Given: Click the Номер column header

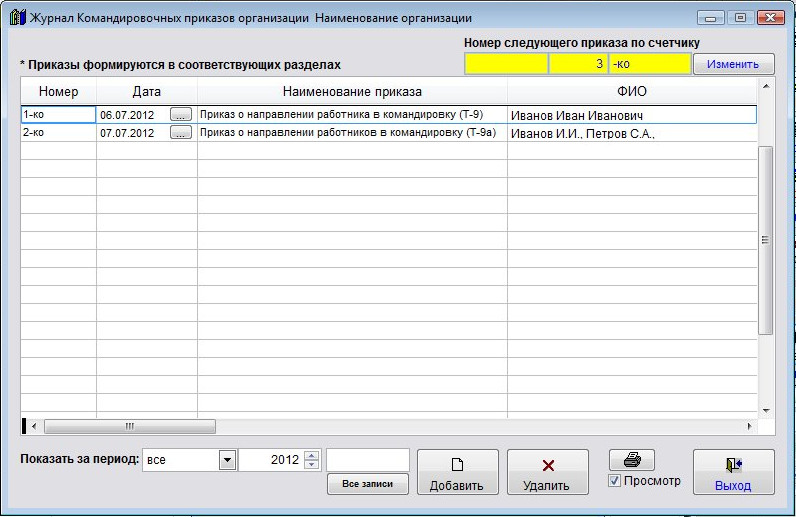Looking at the screenshot, I should [x=58, y=91].
